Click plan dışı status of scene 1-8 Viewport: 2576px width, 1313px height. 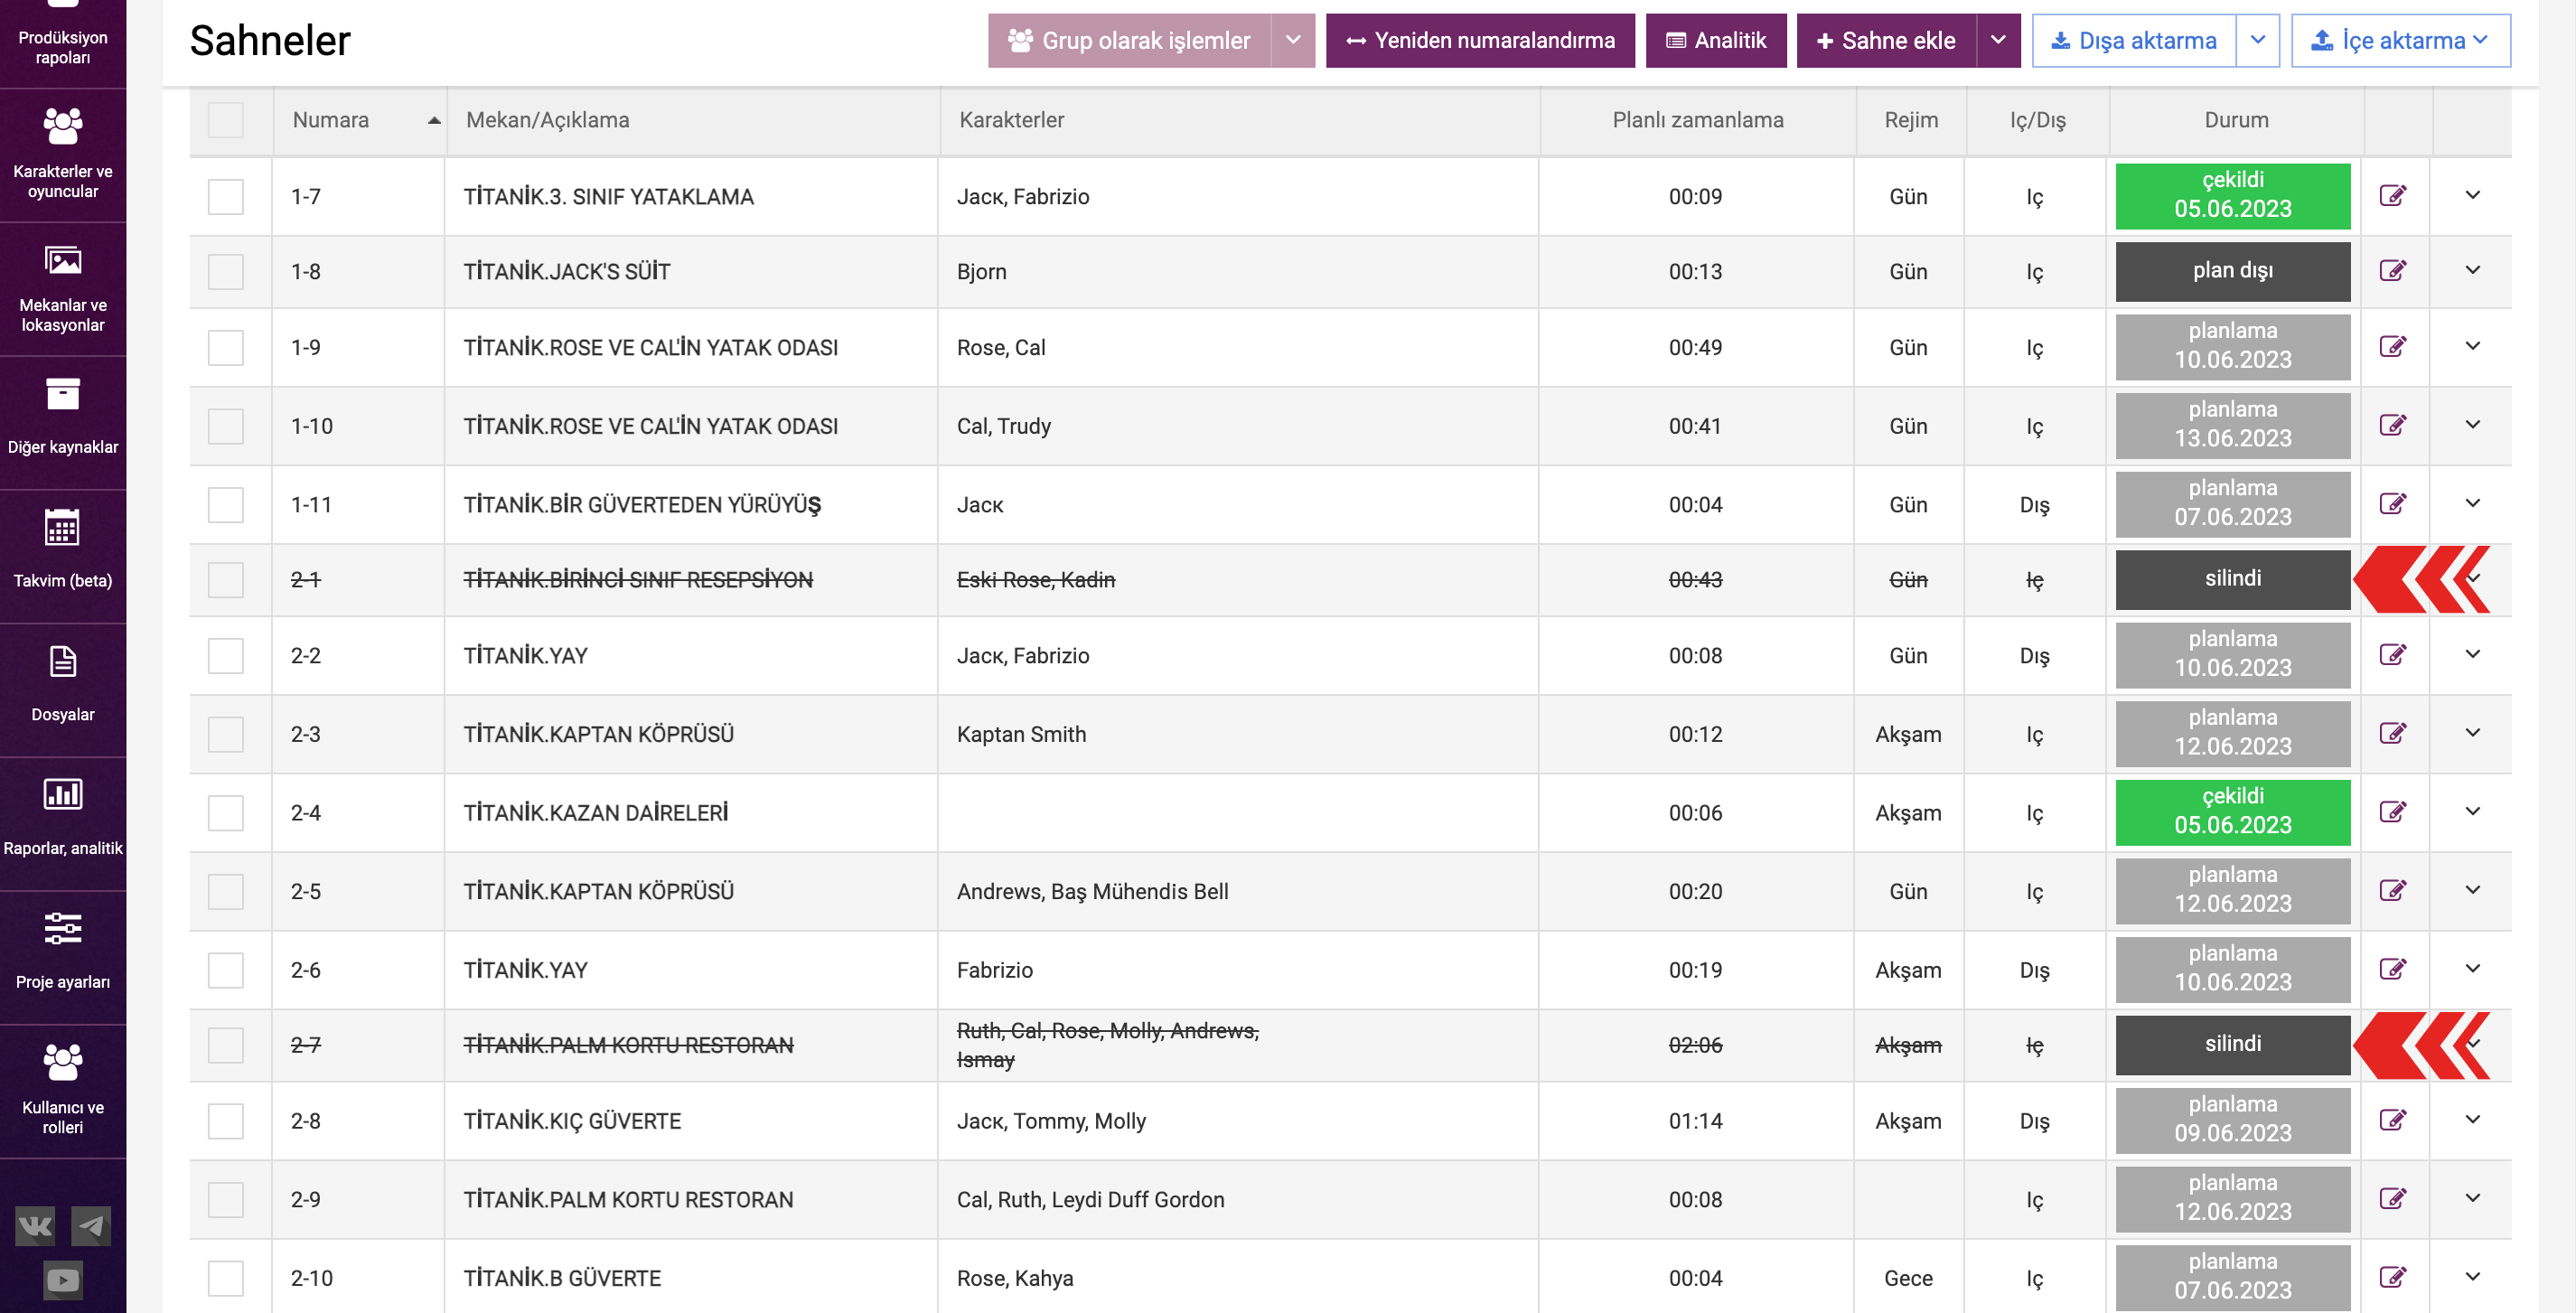2233,271
